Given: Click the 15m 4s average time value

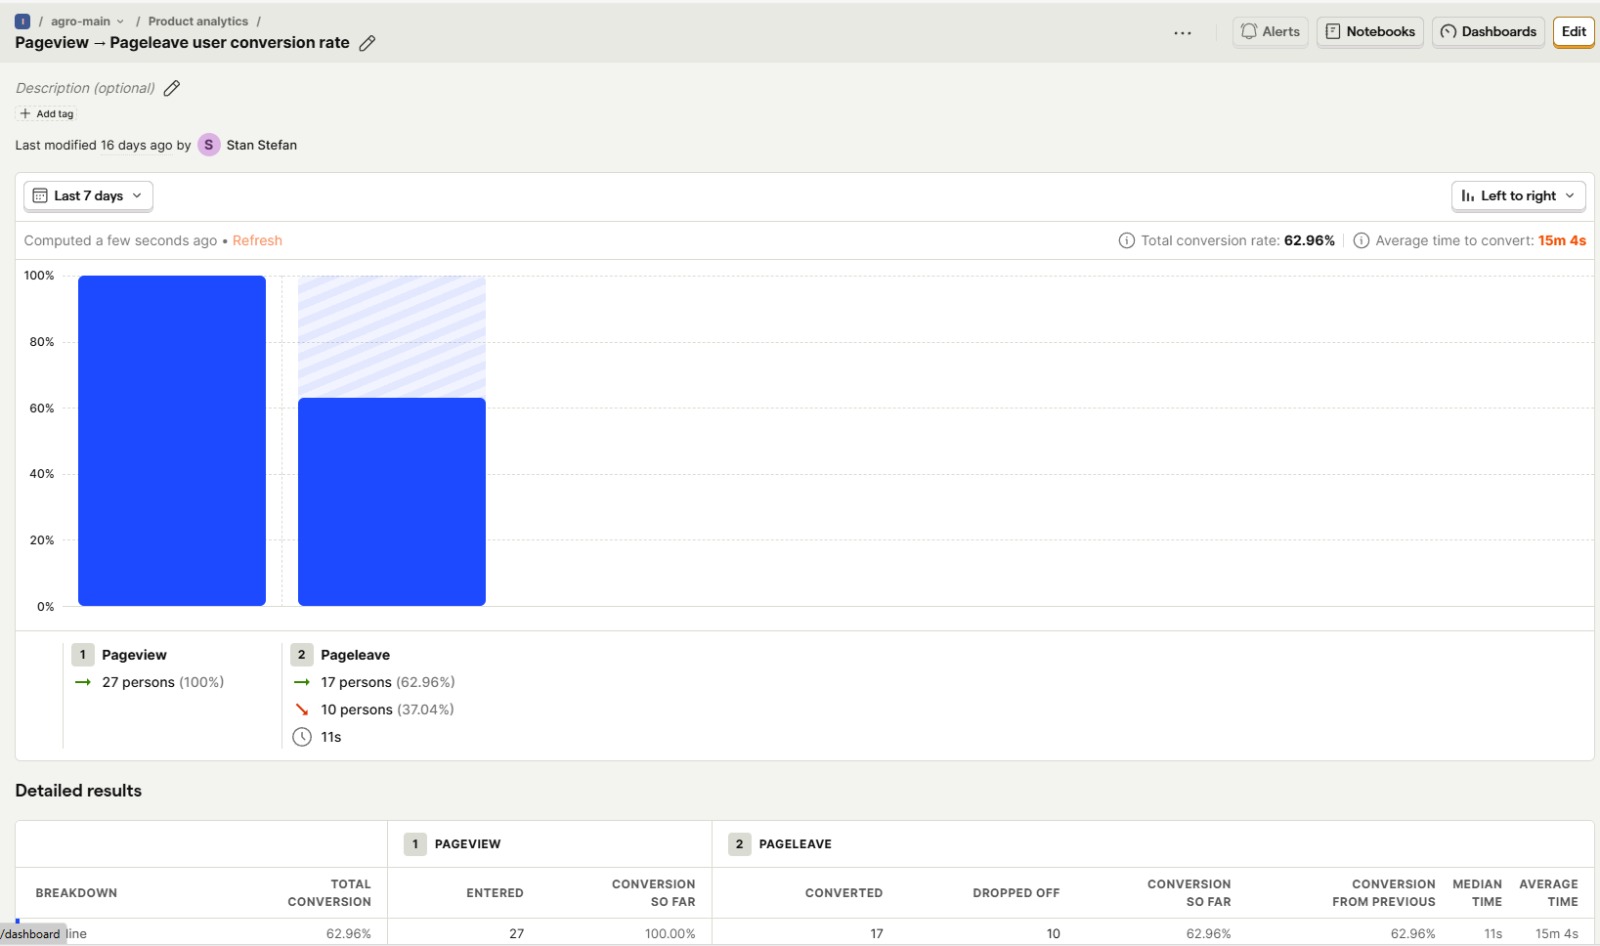Looking at the screenshot, I should [x=1562, y=241].
